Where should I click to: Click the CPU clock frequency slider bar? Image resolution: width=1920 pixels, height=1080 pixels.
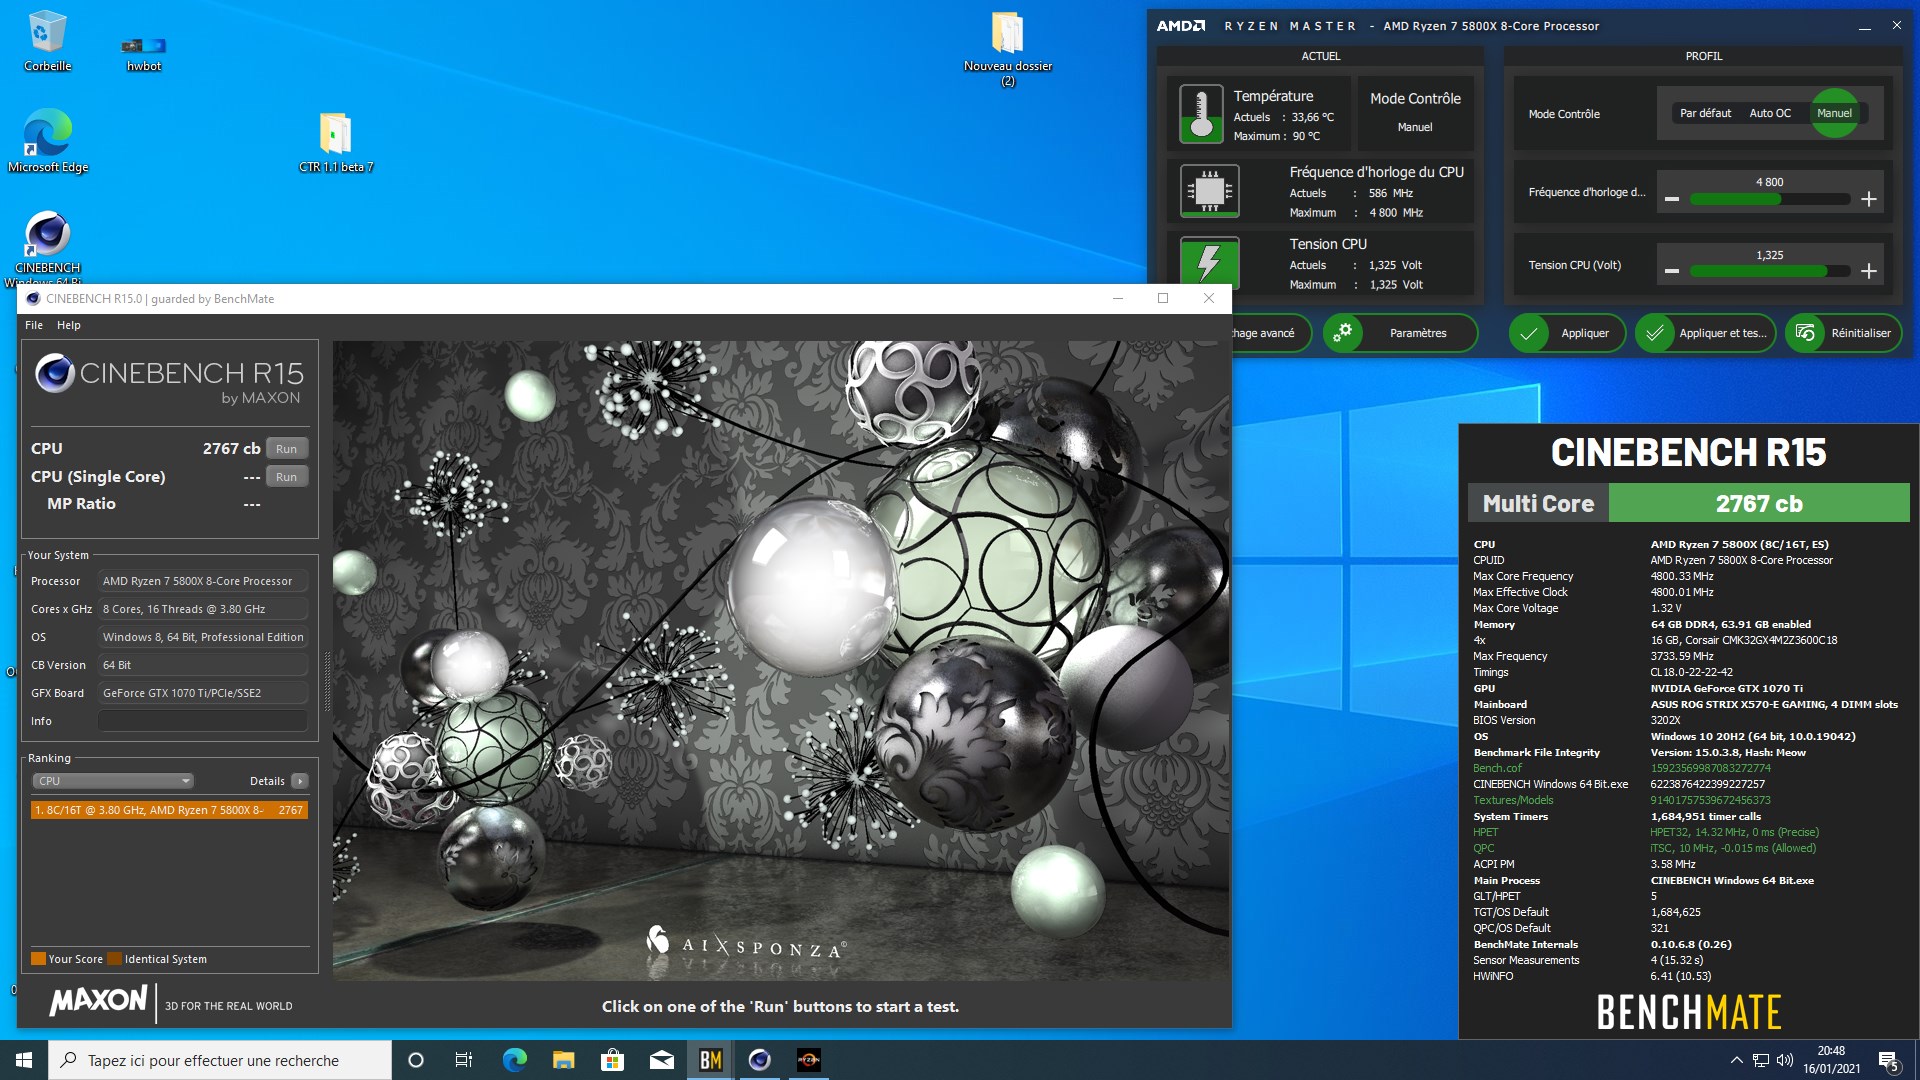[1769, 199]
